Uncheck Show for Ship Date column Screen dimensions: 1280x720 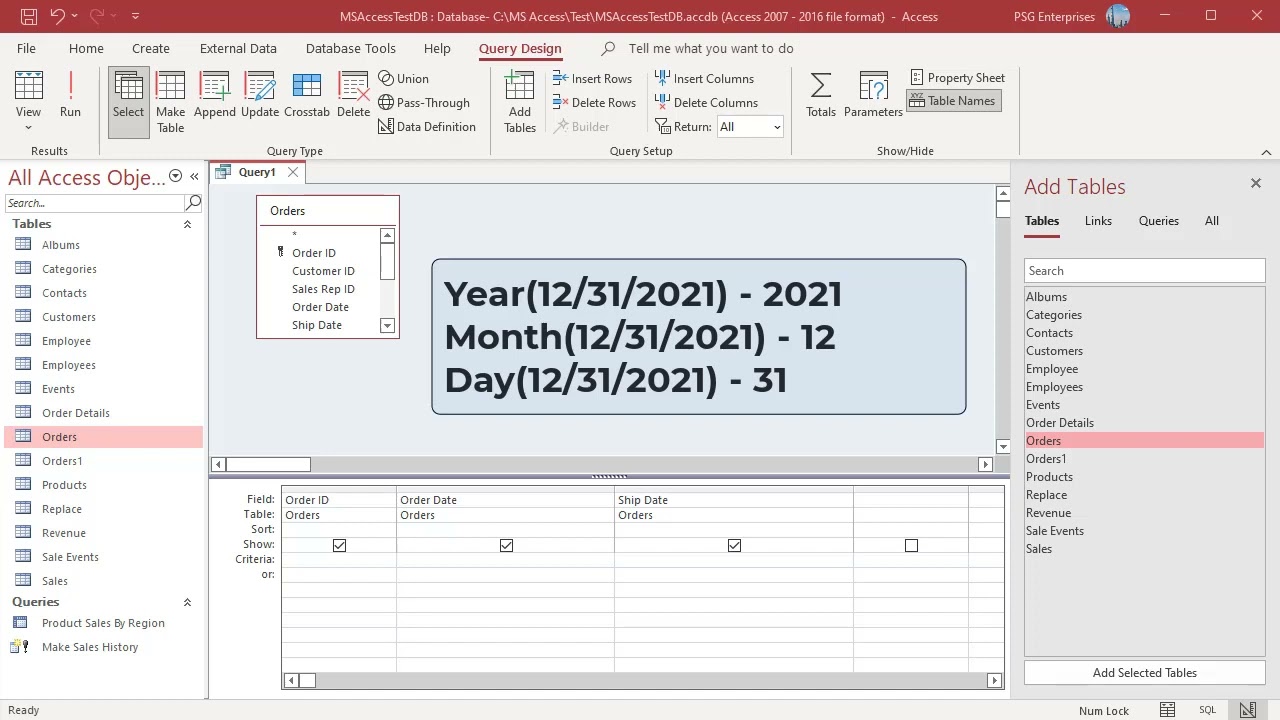click(734, 545)
